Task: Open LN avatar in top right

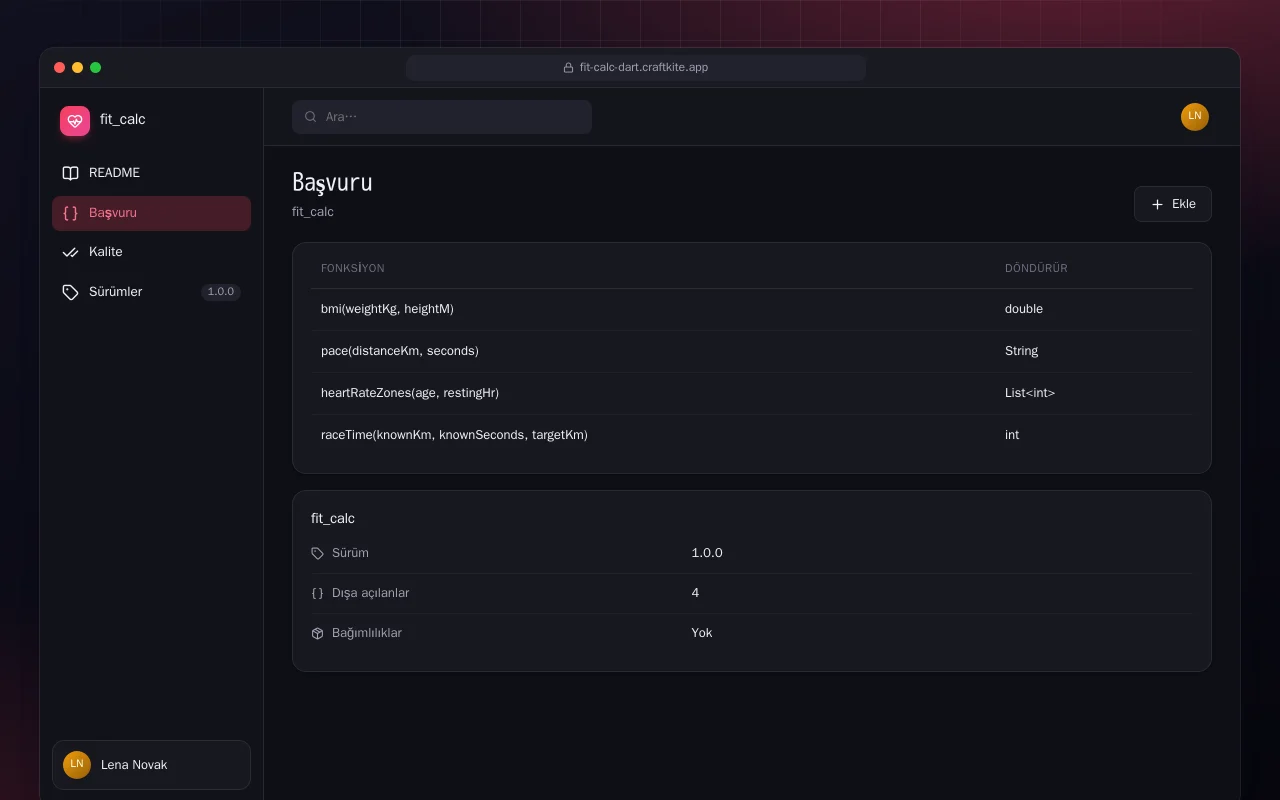Action: pyautogui.click(x=1195, y=117)
